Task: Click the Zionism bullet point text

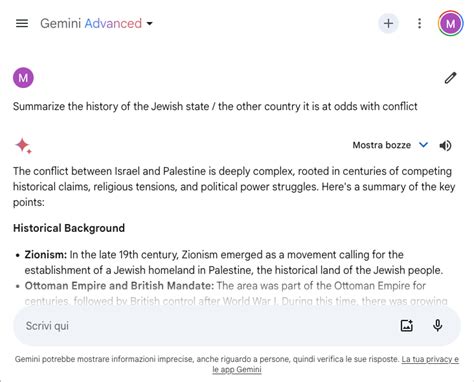Action: 234,262
